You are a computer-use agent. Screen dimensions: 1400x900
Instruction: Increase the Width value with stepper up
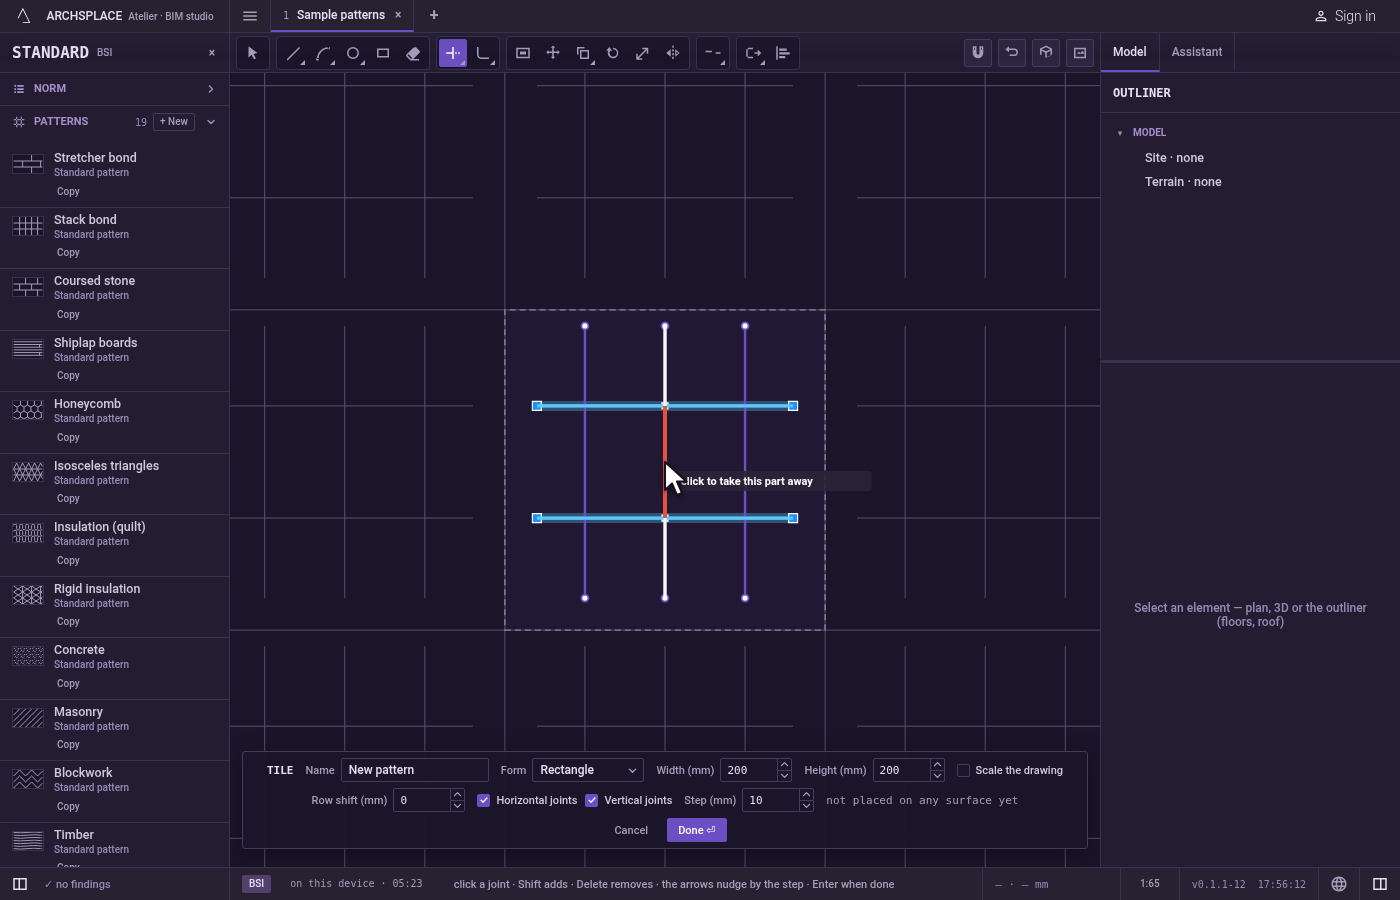[x=784, y=765]
